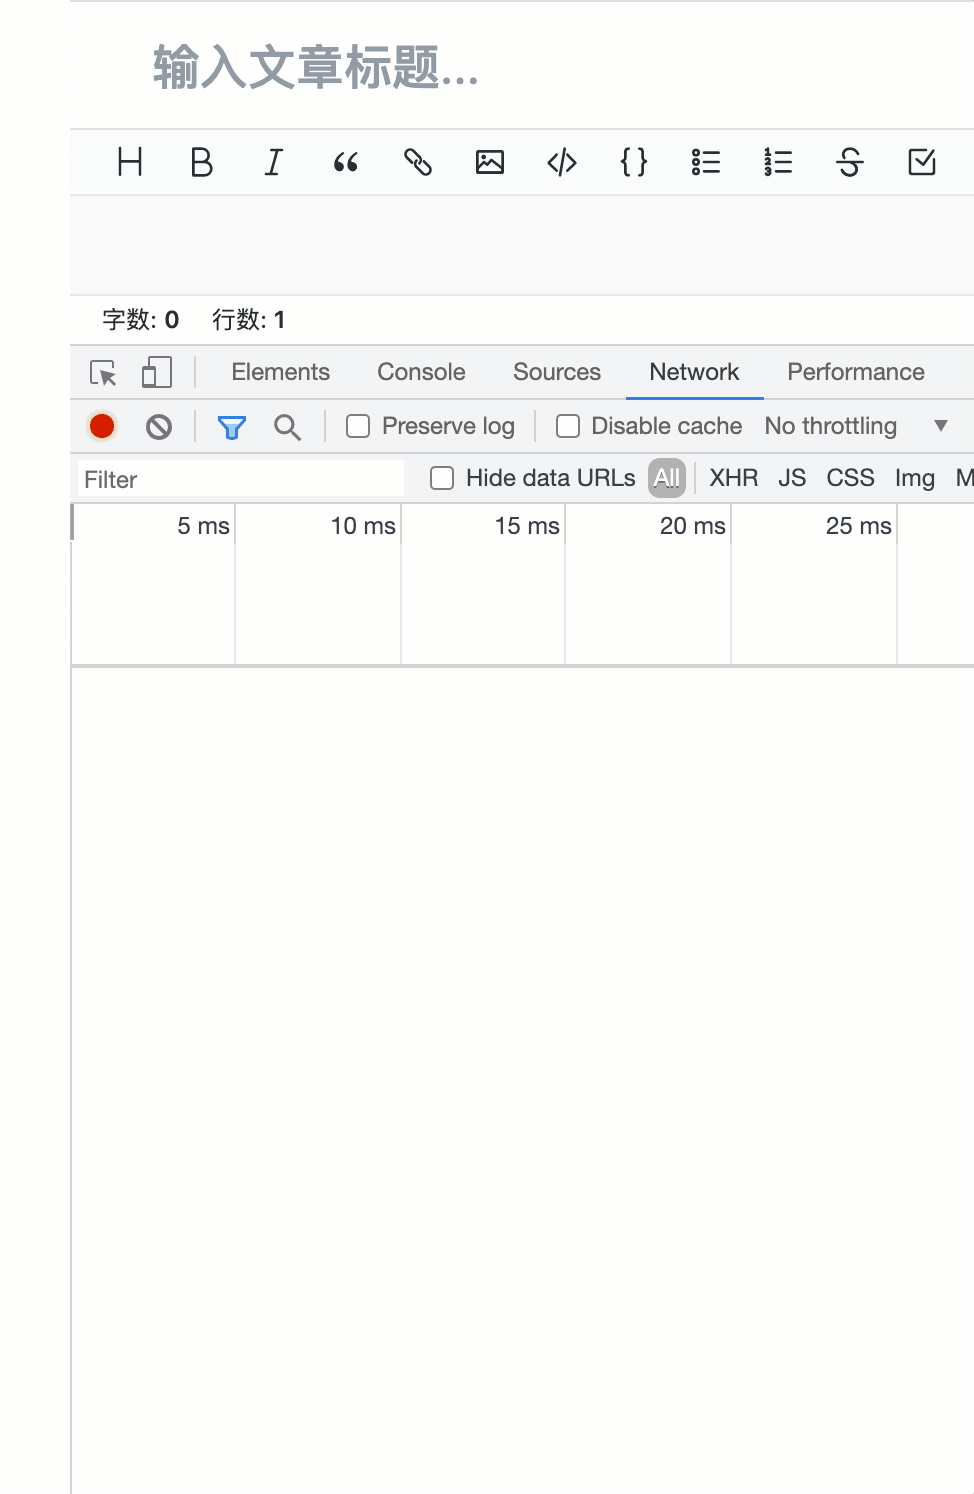Screen dimensions: 974x1494
Task: Toggle the device toolbar in DevTools
Action: click(x=157, y=373)
